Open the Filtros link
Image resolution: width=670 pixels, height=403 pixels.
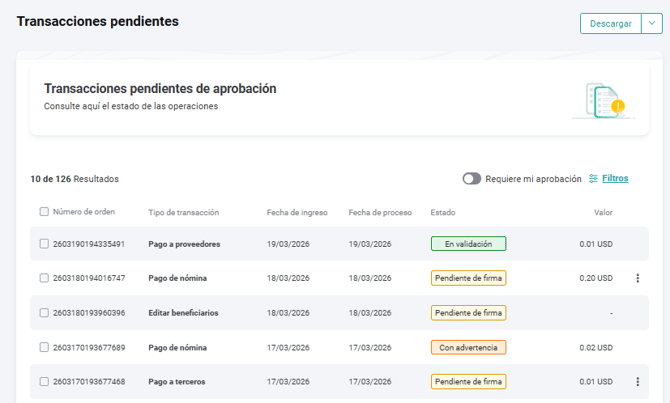pyautogui.click(x=615, y=179)
